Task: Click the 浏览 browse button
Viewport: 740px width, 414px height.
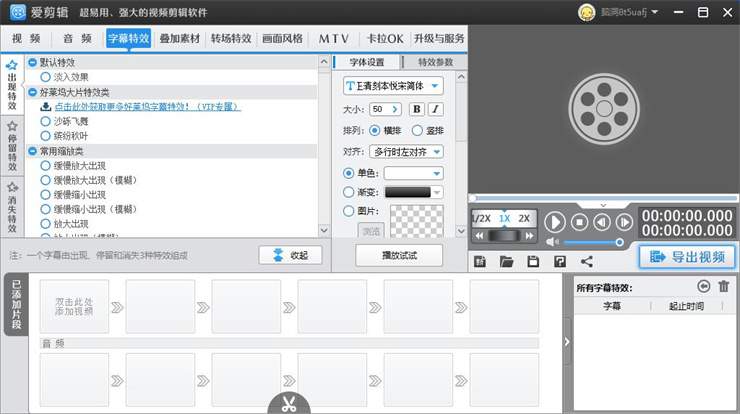Action: point(371,231)
